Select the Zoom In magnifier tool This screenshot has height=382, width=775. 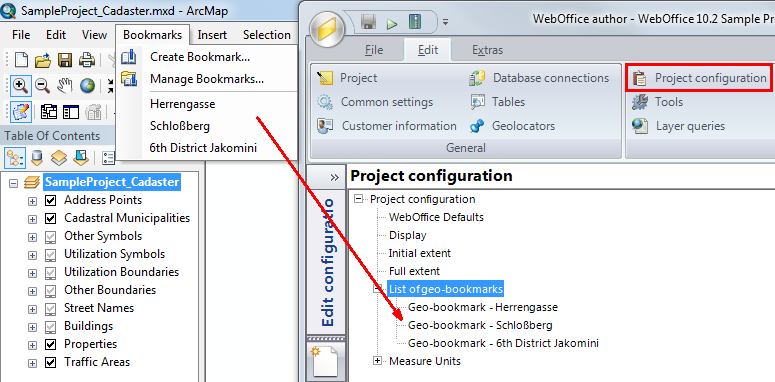point(20,86)
